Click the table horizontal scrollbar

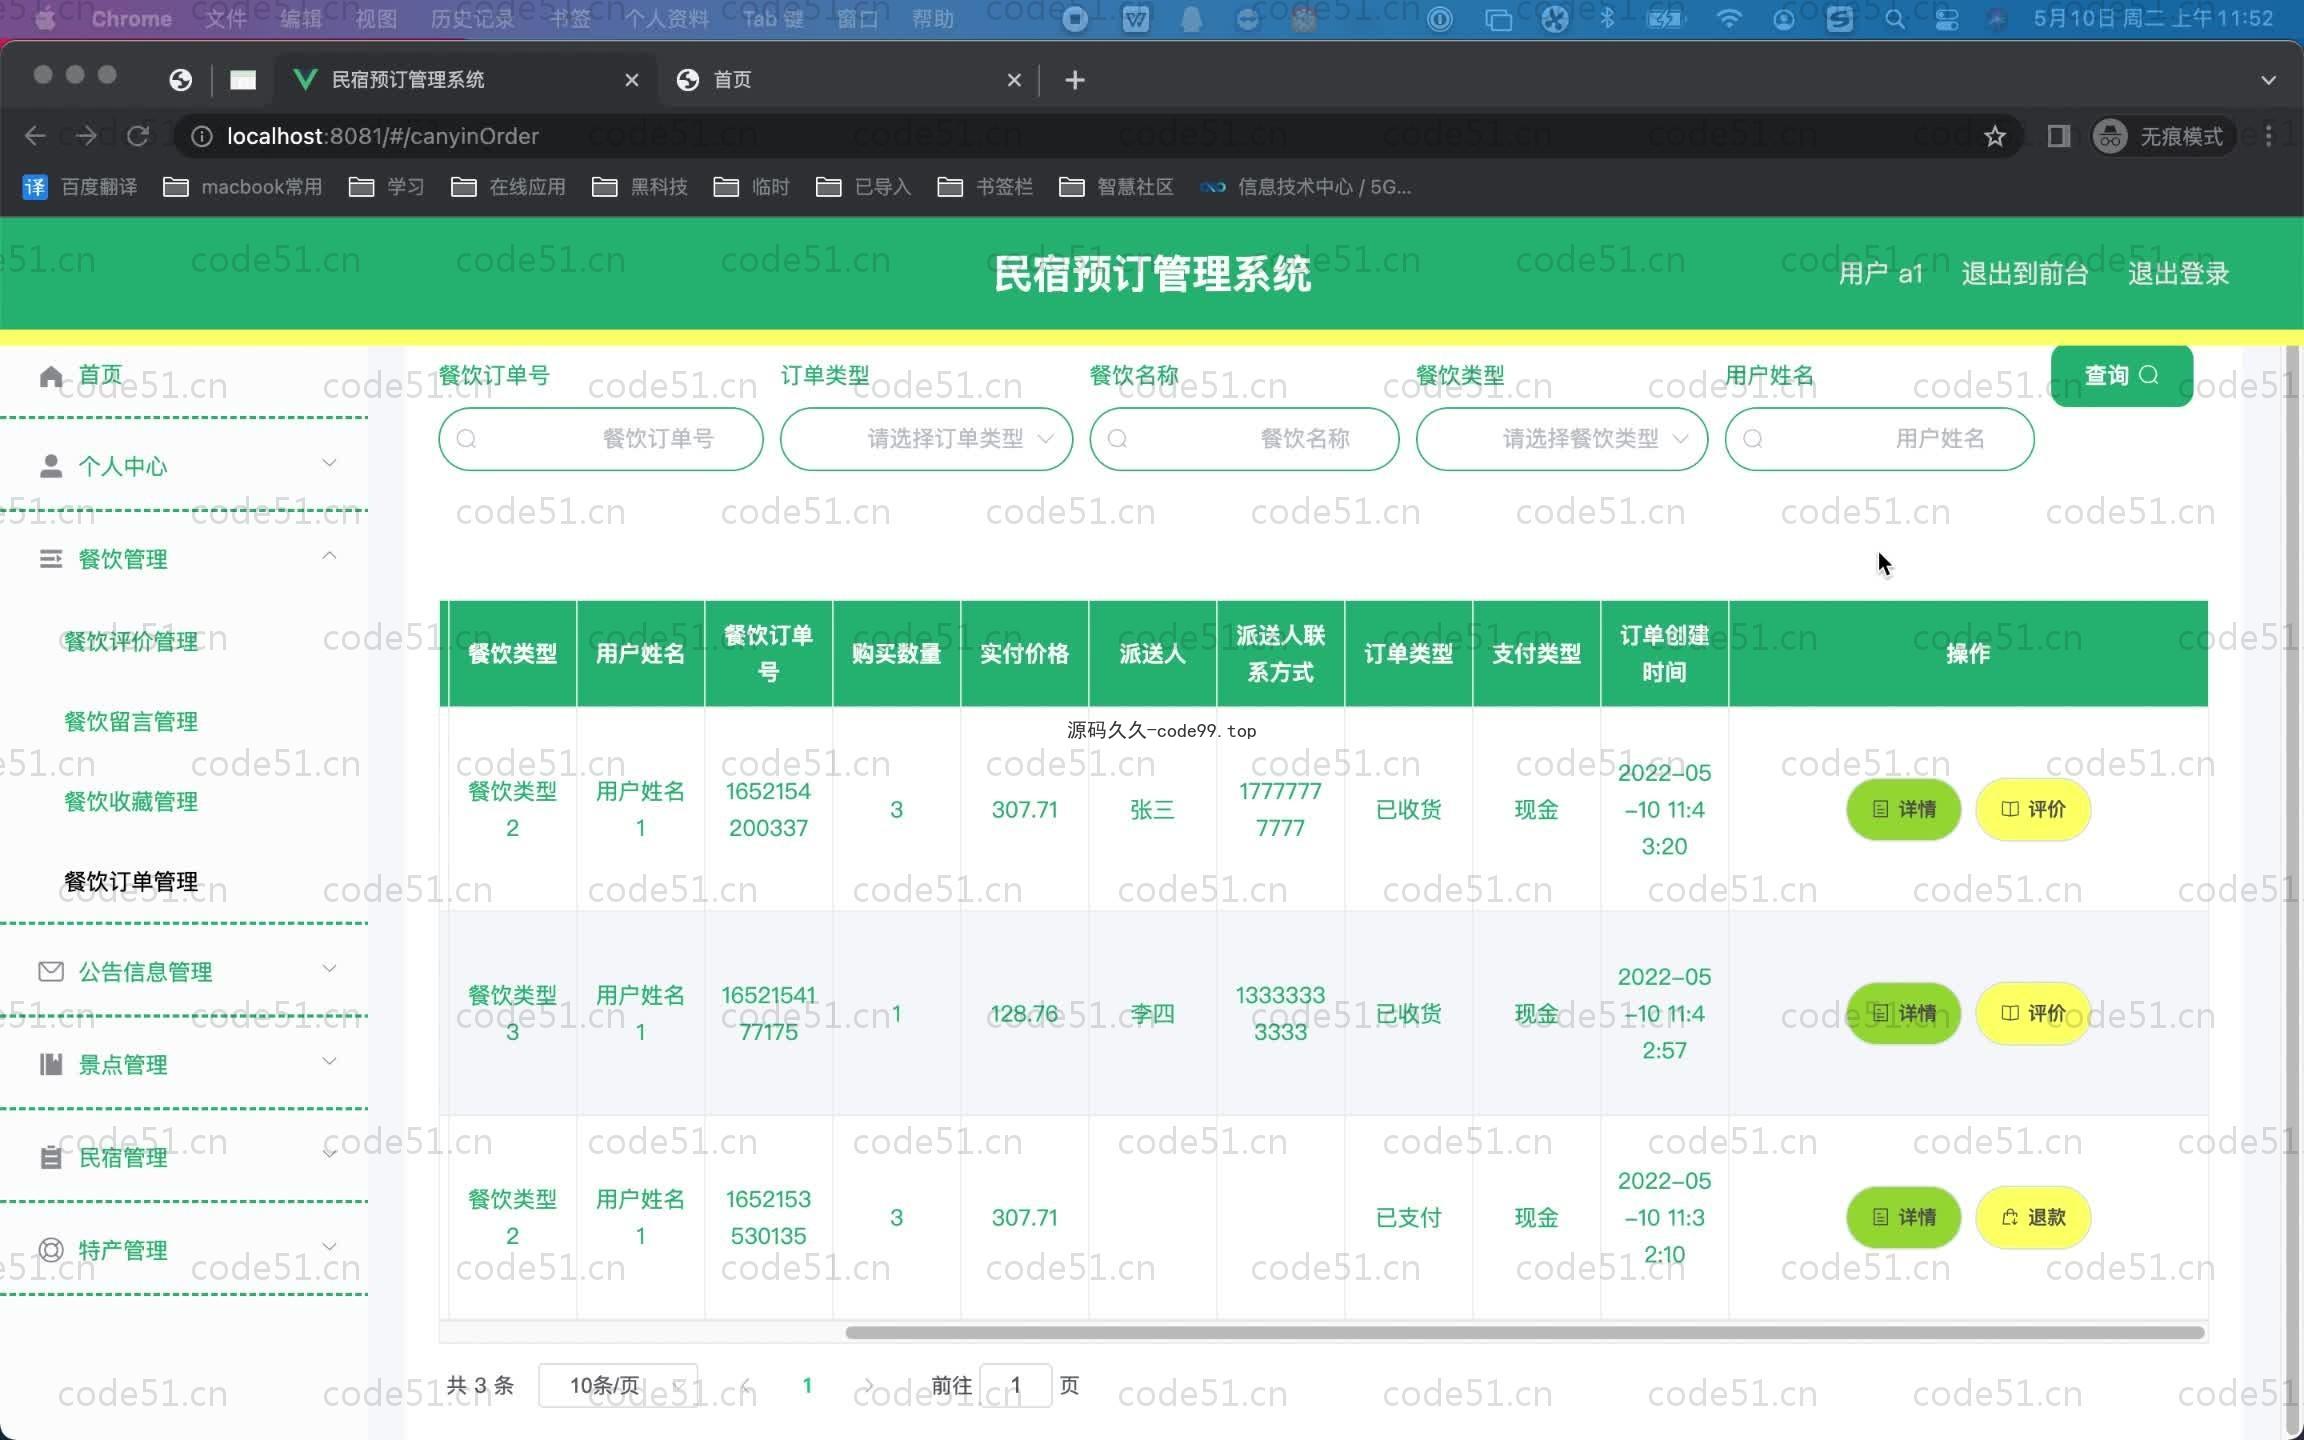(1524, 1332)
